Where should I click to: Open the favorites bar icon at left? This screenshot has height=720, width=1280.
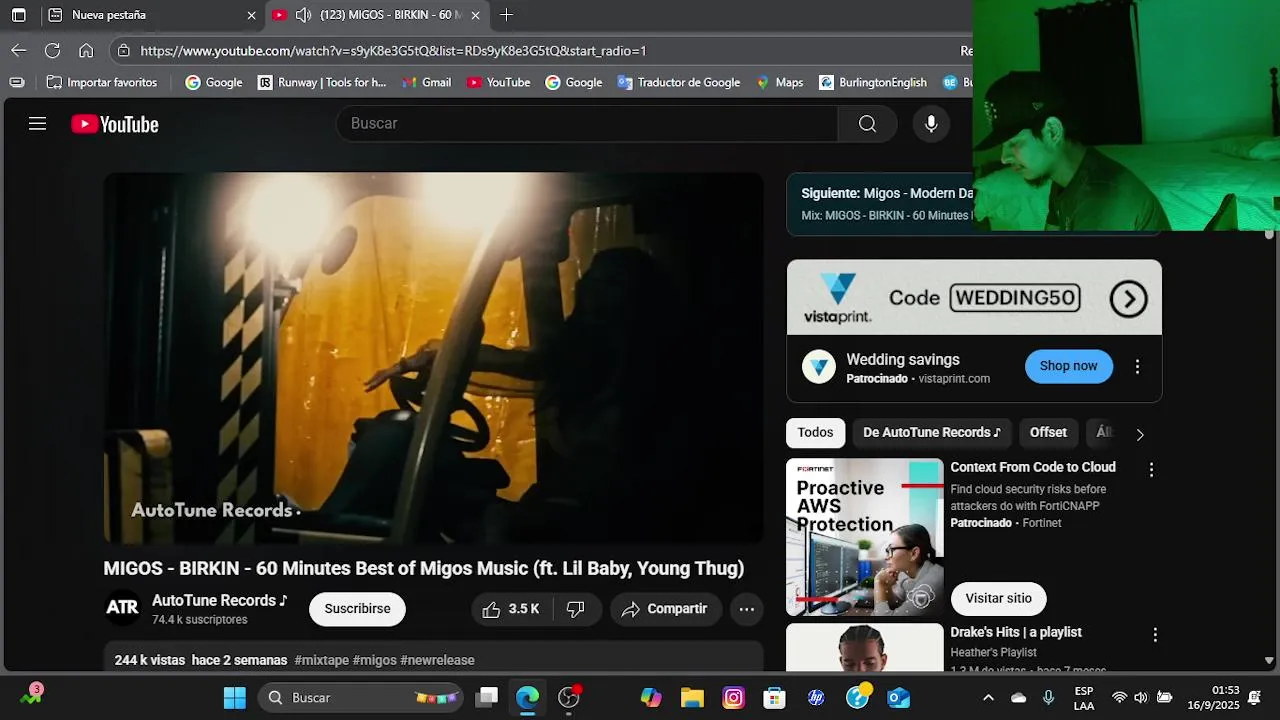coord(17,82)
